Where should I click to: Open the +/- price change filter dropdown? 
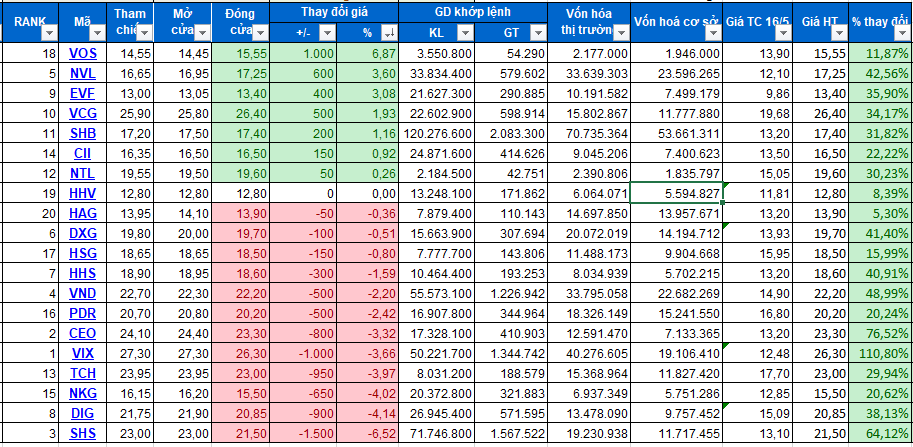(x=327, y=33)
